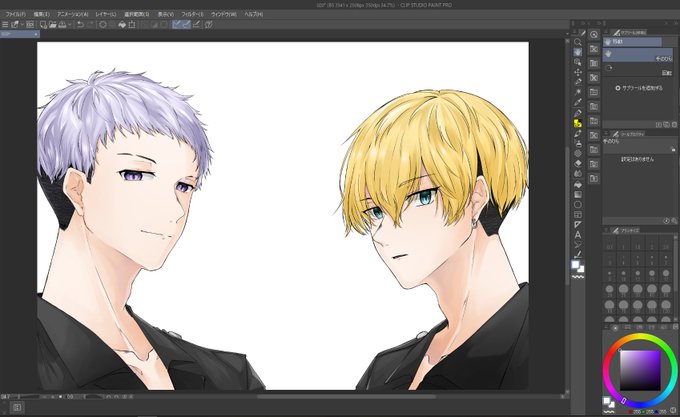Viewport: 680px width, 417px height.
Task: Open the 選択範囲(S) menu
Action: (137, 14)
